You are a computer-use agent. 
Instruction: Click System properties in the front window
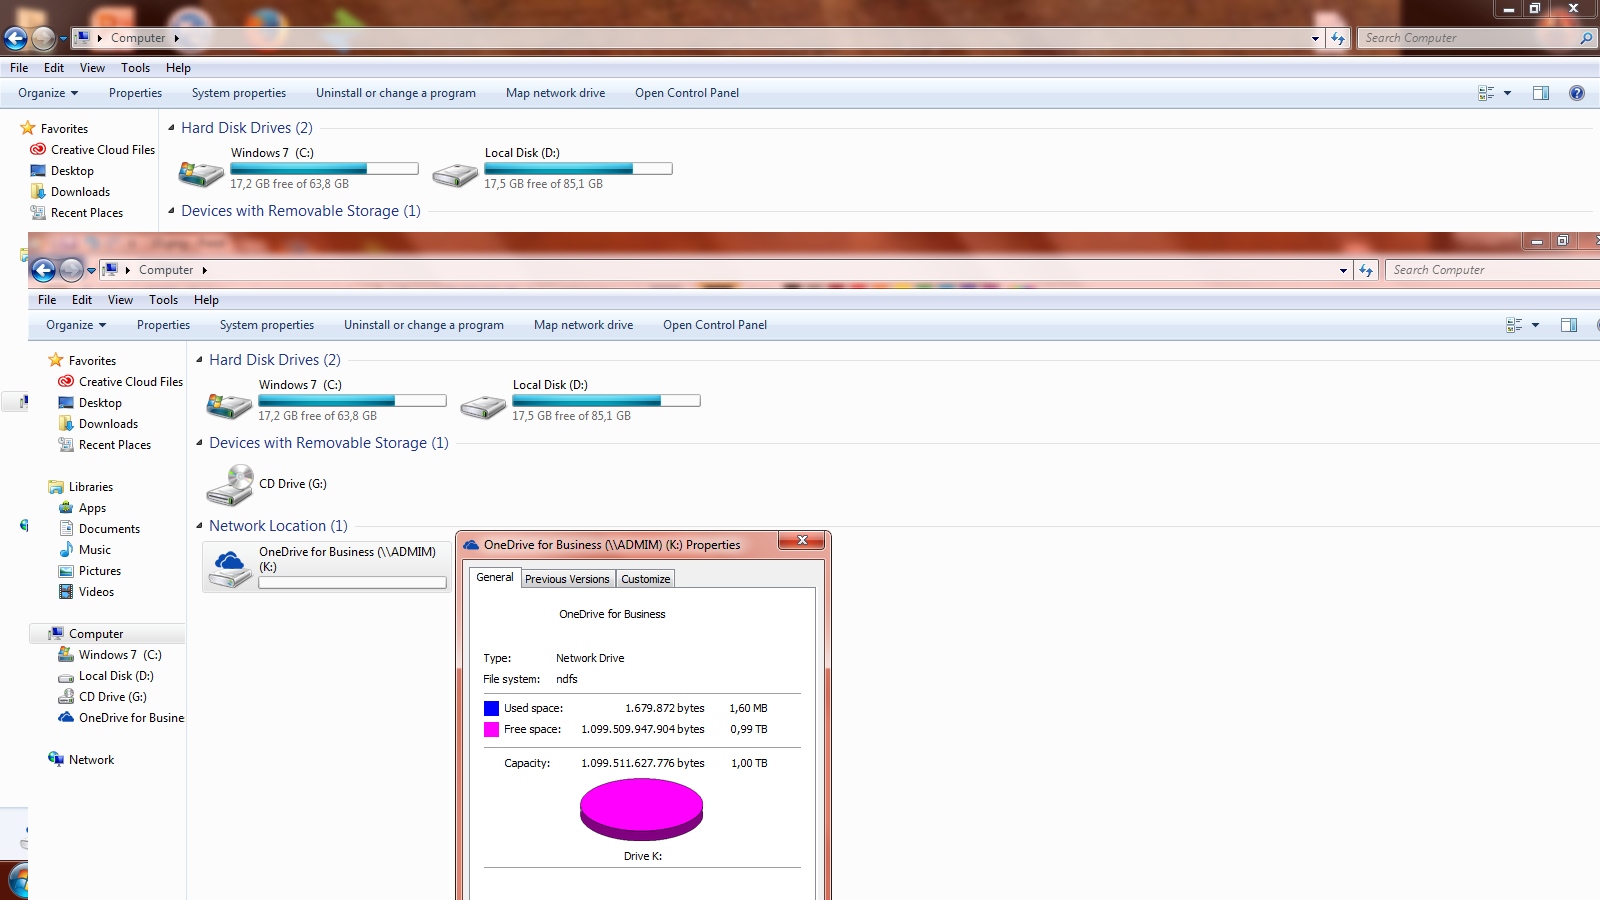(x=267, y=325)
